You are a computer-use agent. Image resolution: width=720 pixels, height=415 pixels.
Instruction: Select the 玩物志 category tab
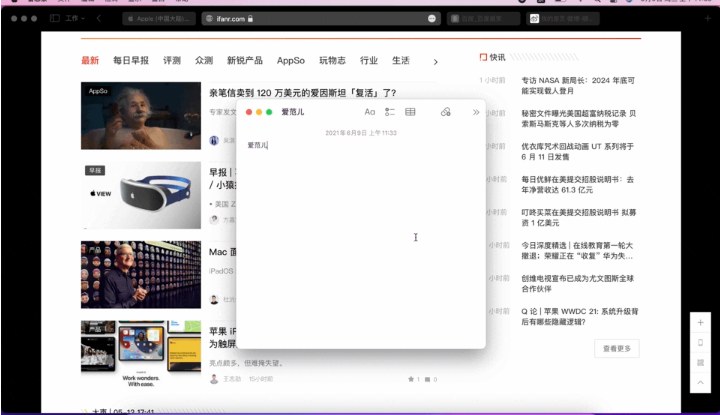point(332,61)
